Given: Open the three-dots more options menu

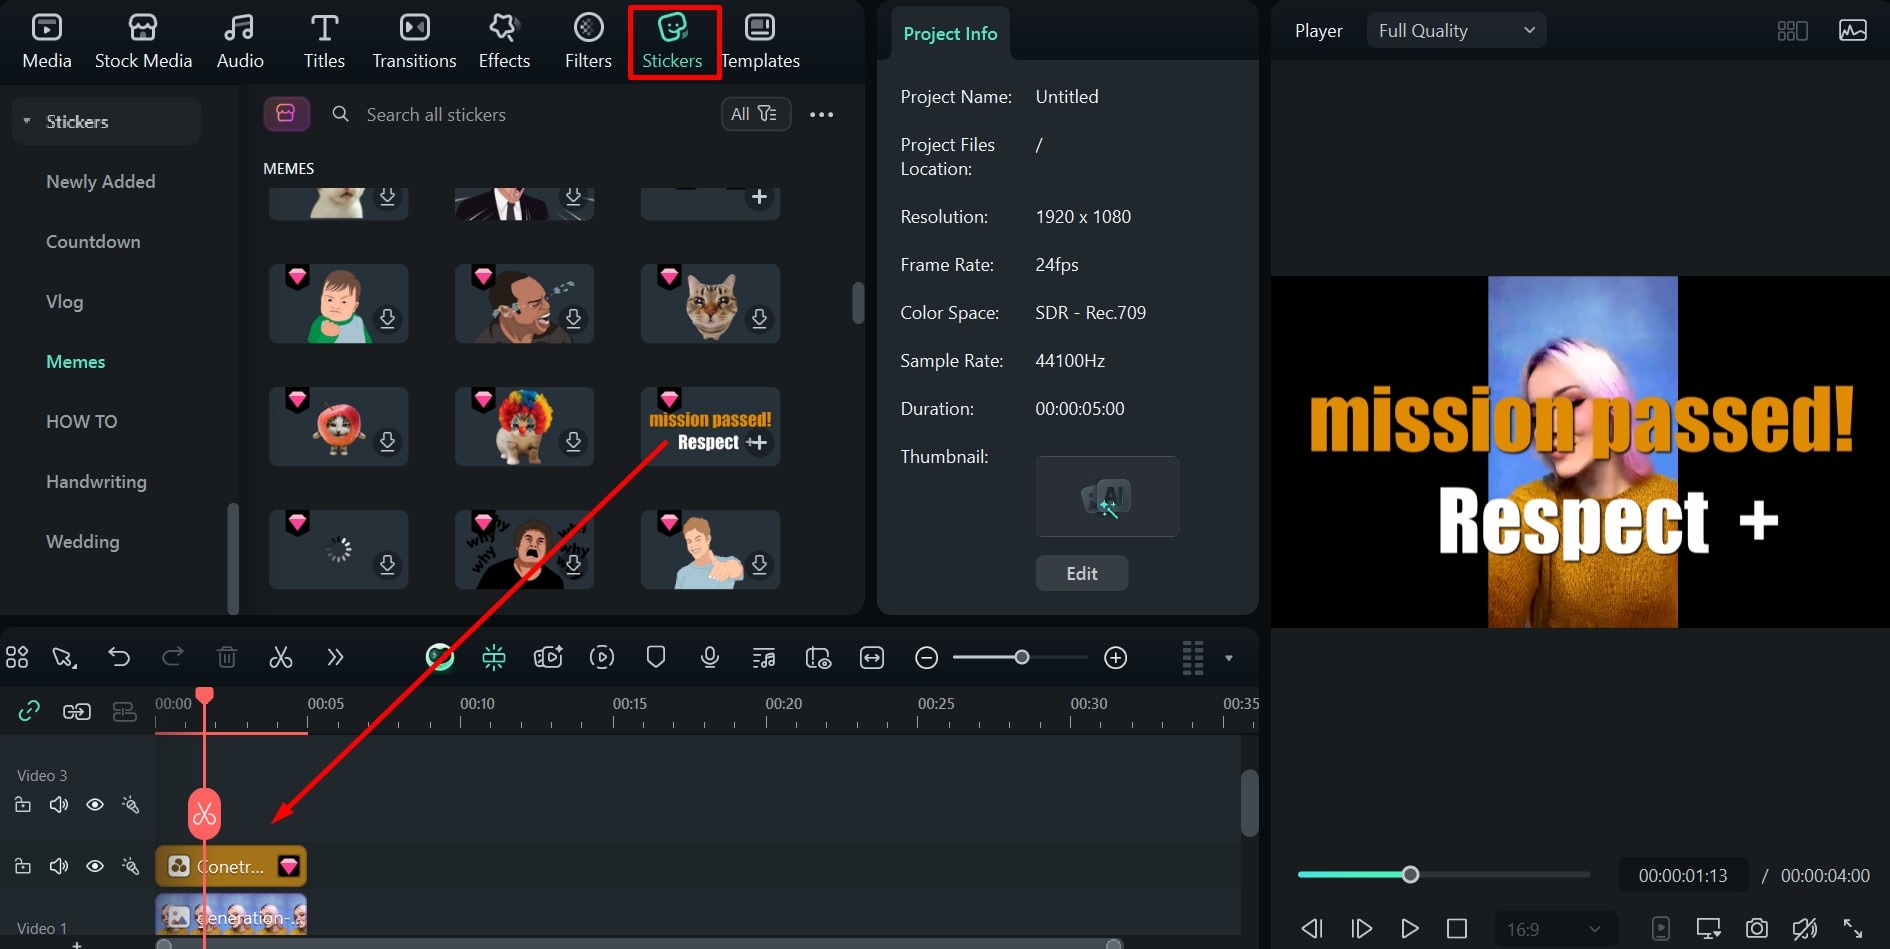Looking at the screenshot, I should point(822,114).
